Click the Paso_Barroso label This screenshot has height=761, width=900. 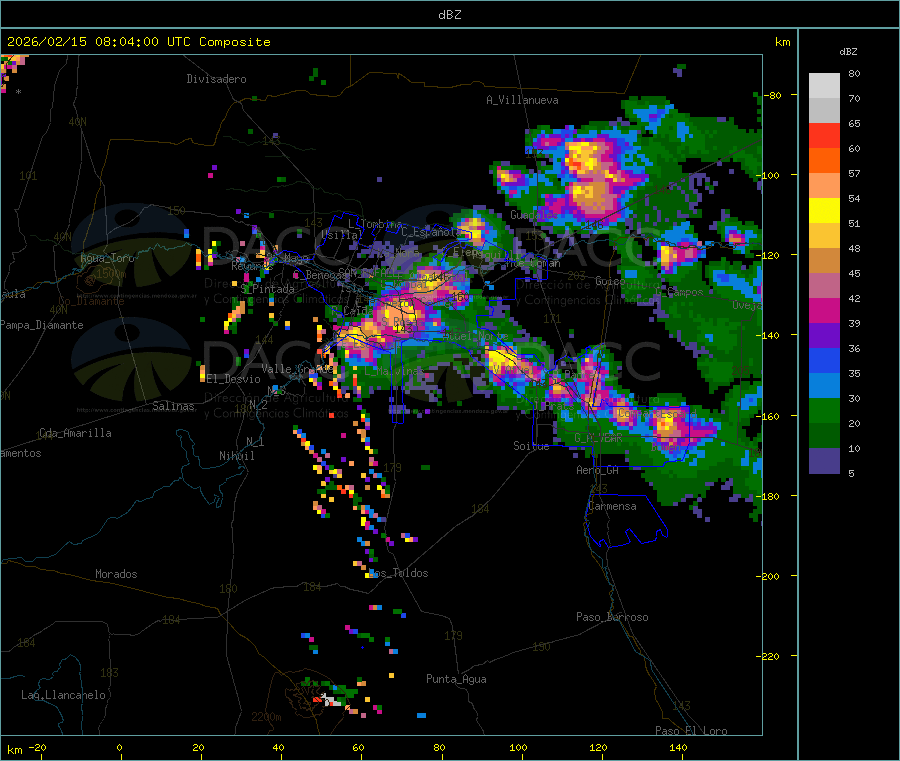point(612,617)
